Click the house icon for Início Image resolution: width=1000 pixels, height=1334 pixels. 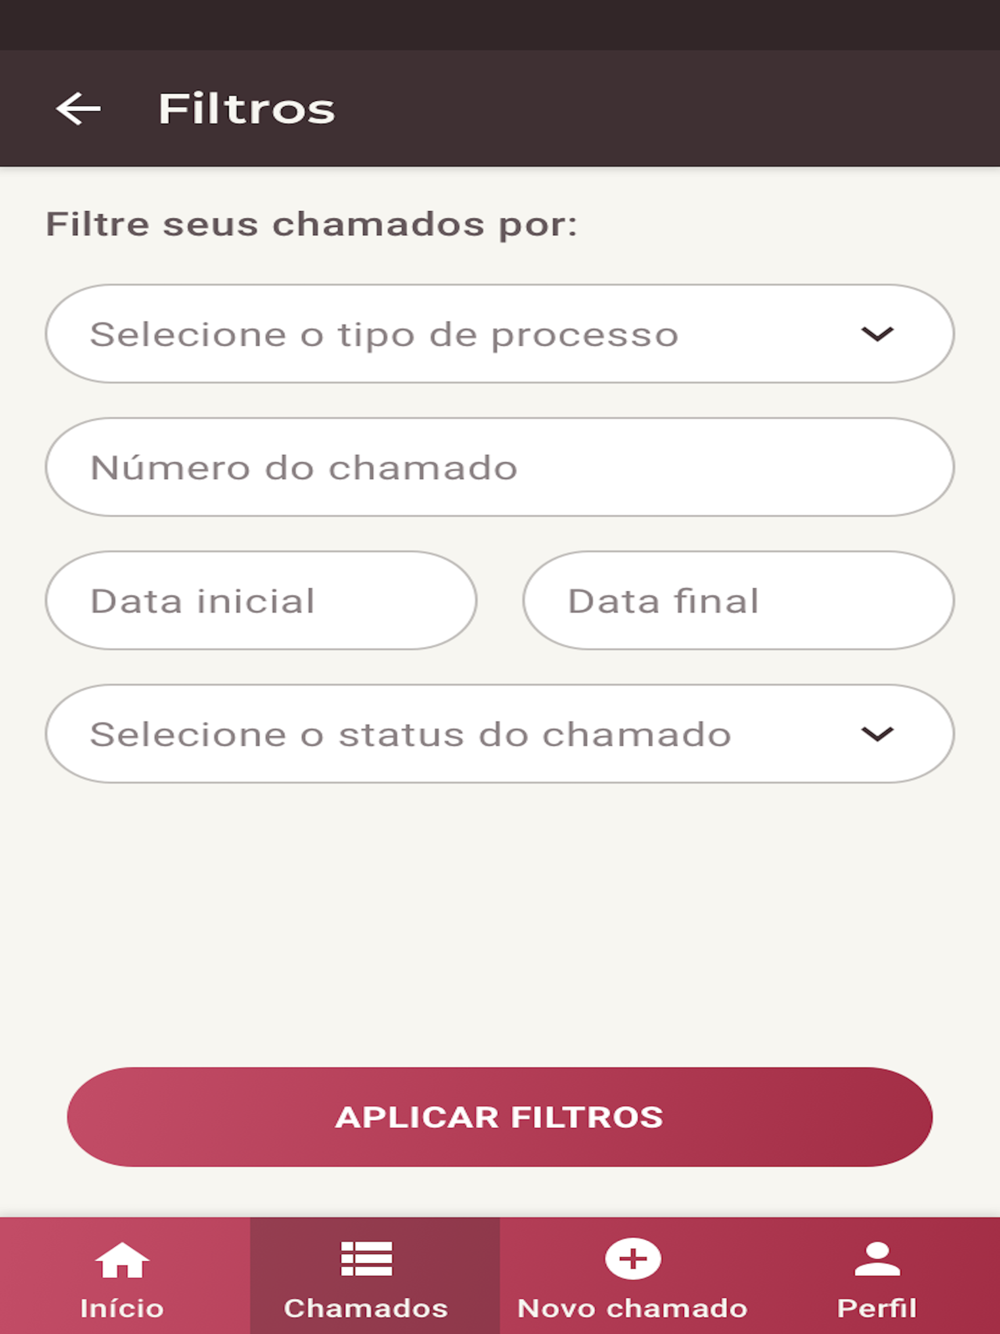[x=122, y=1260]
